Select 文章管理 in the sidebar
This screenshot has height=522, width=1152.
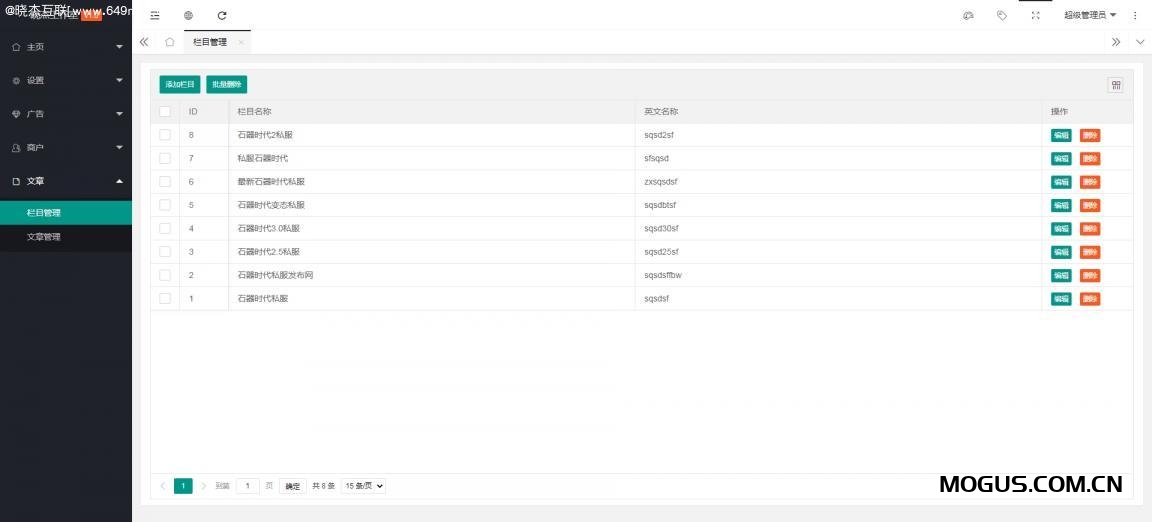coord(44,237)
